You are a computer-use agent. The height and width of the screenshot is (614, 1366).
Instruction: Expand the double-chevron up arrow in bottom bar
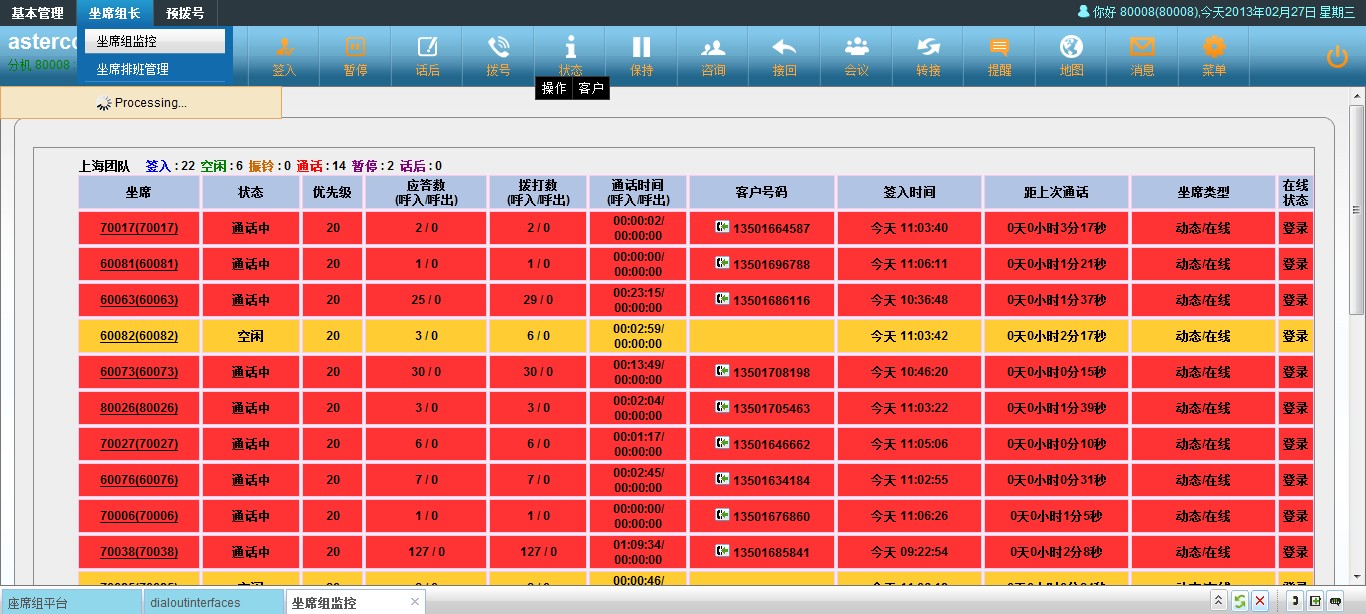click(1218, 601)
